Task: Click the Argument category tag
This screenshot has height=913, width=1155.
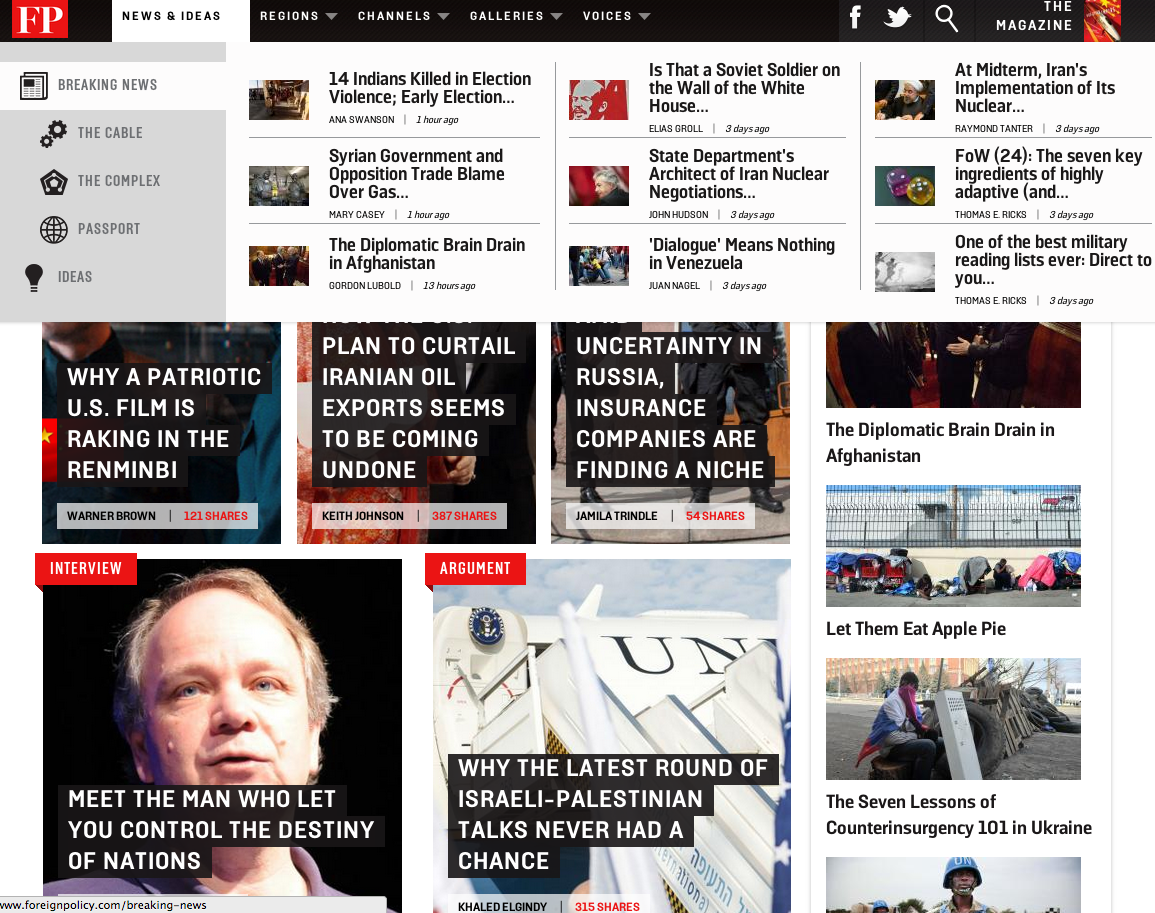Action: pyautogui.click(x=475, y=568)
